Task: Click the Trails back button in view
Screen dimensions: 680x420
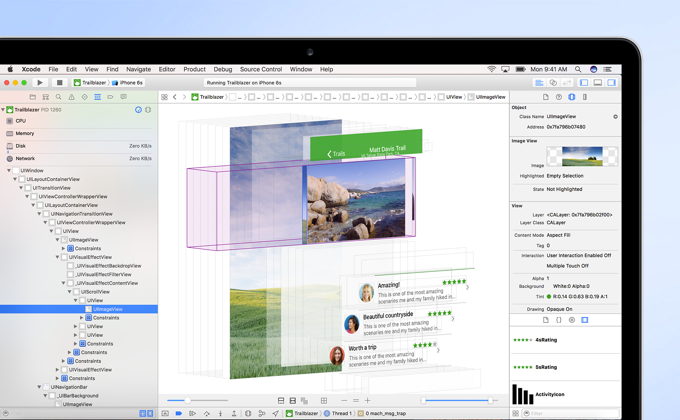Action: click(x=336, y=154)
